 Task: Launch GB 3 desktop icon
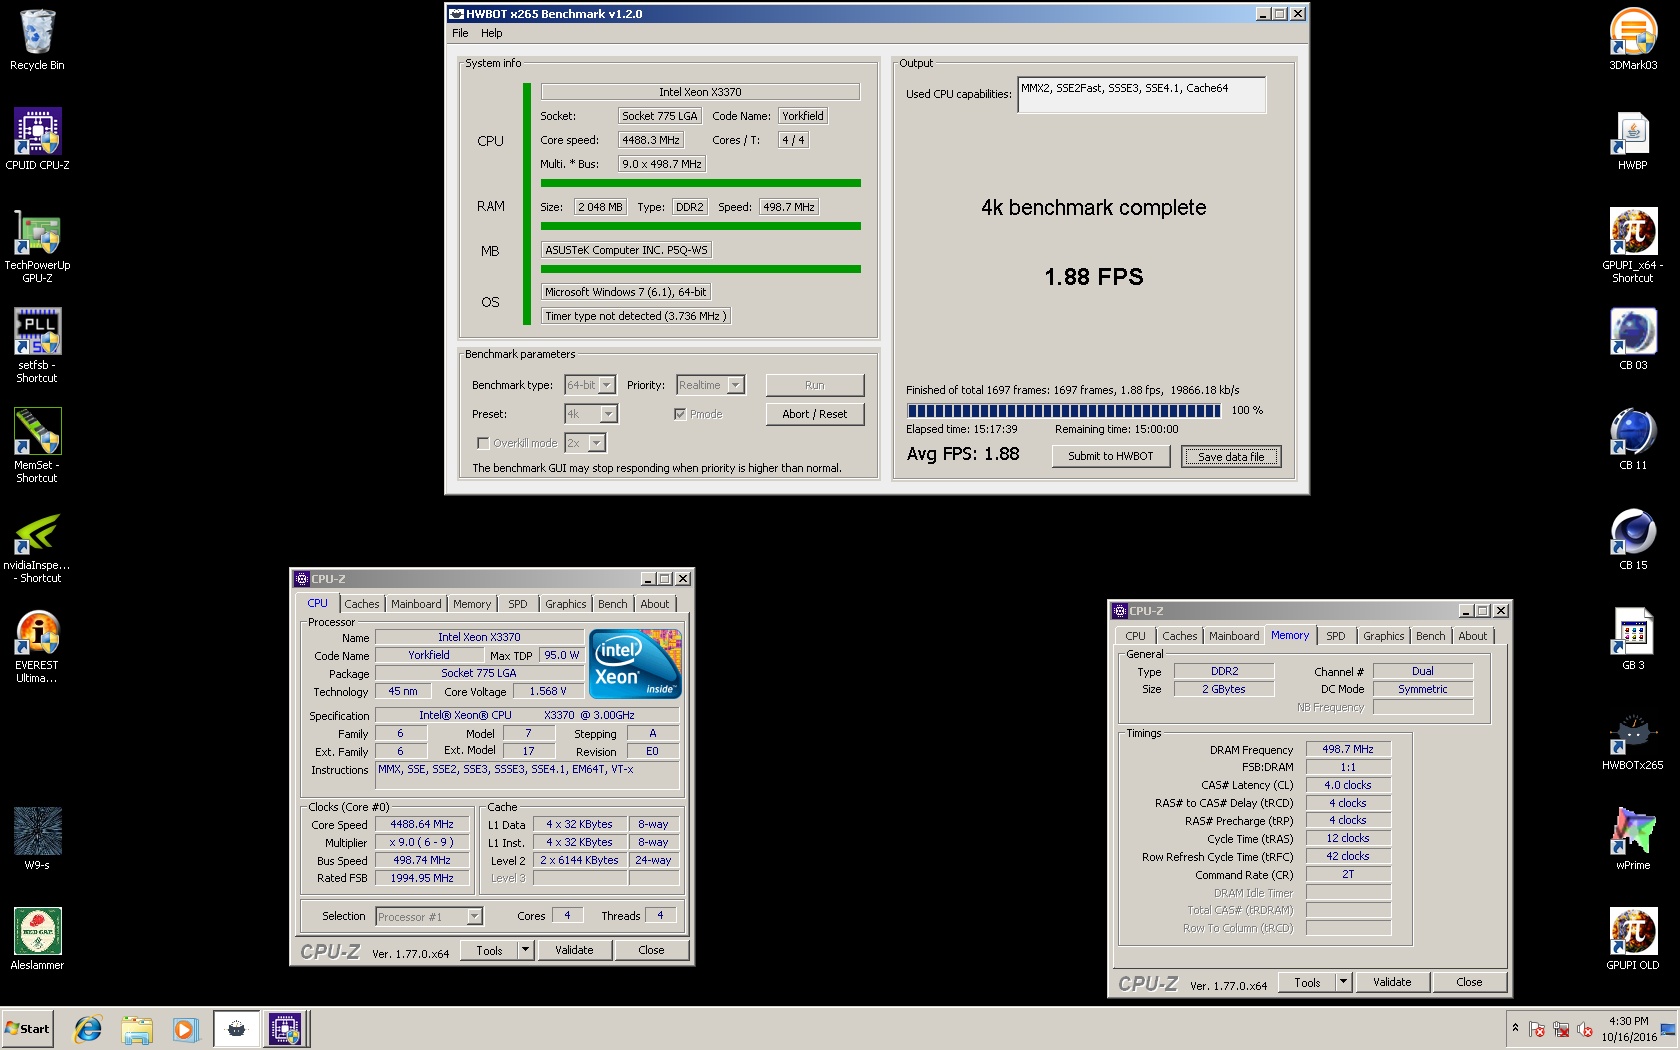pyautogui.click(x=1633, y=640)
